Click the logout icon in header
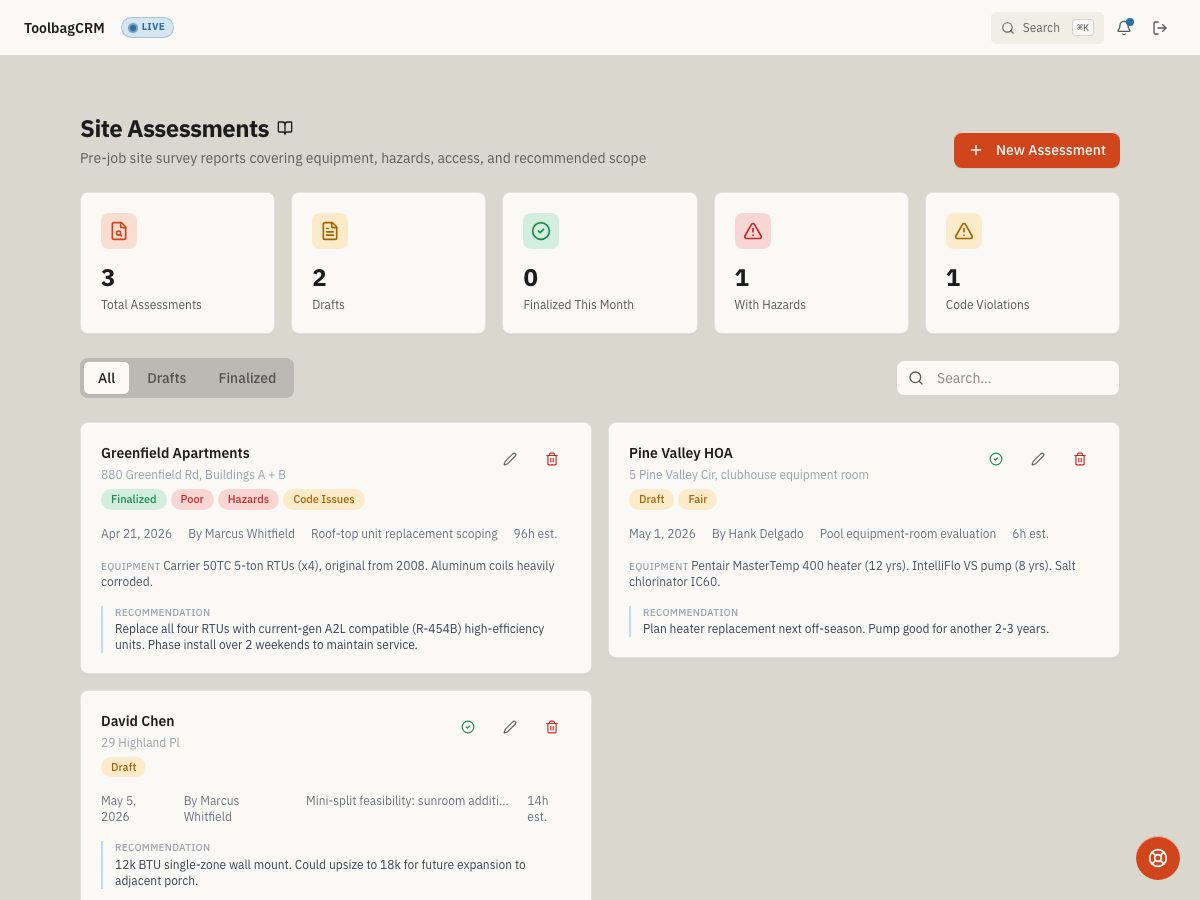 [1160, 28]
